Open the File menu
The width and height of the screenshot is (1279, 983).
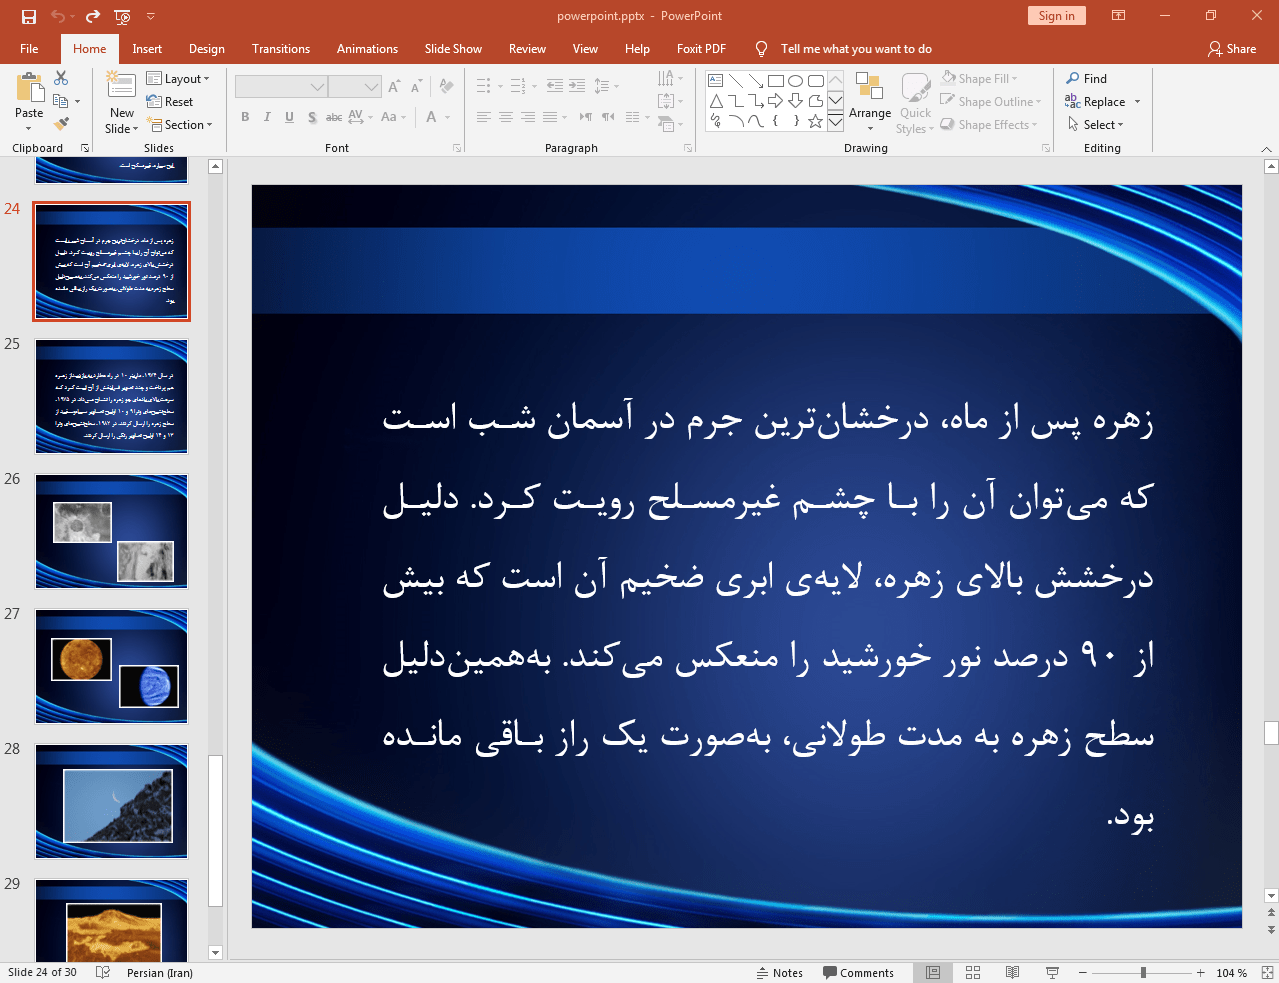click(29, 49)
